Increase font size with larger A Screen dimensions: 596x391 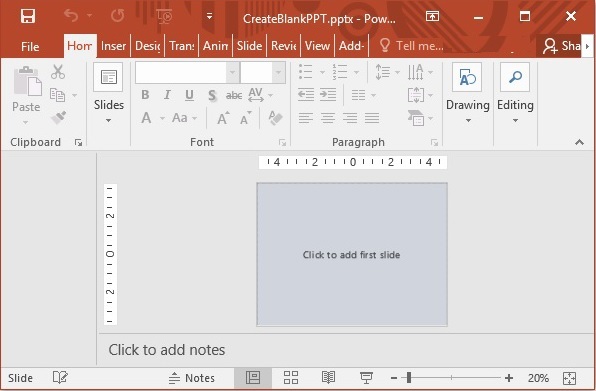pos(223,118)
